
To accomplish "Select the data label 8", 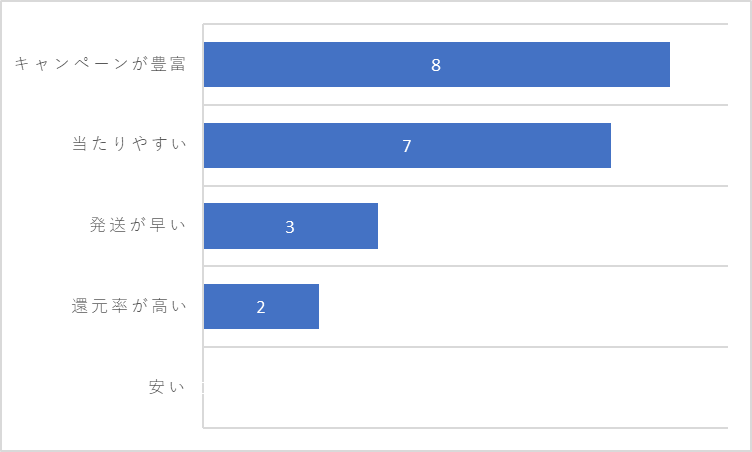I will (x=436, y=65).
